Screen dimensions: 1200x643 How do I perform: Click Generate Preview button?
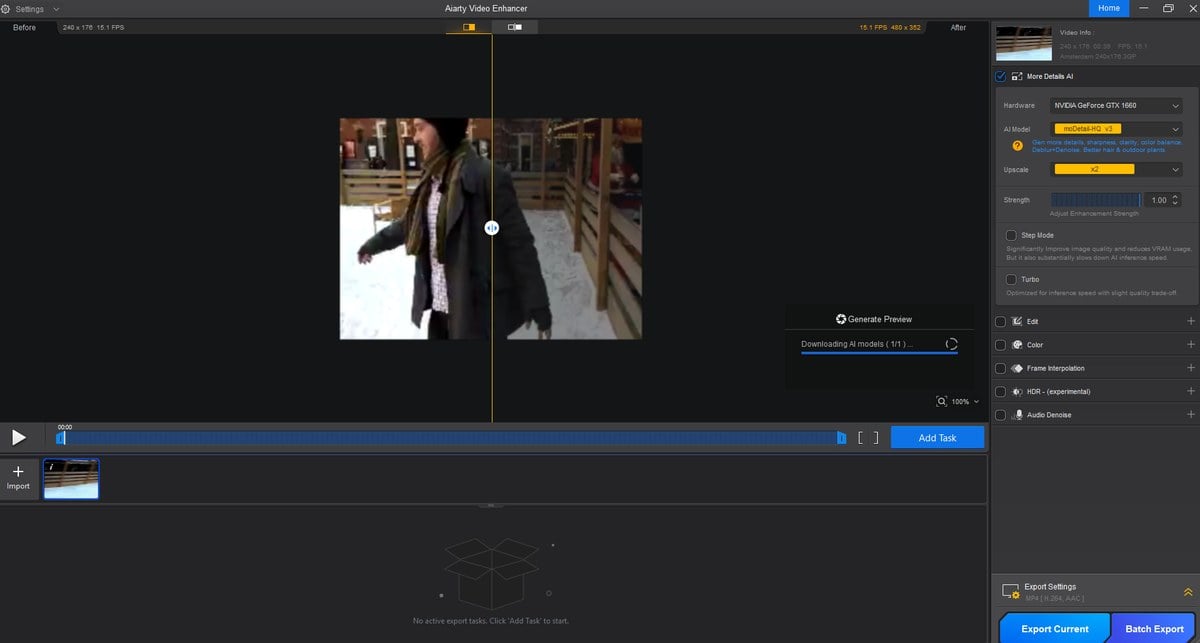click(x=874, y=319)
